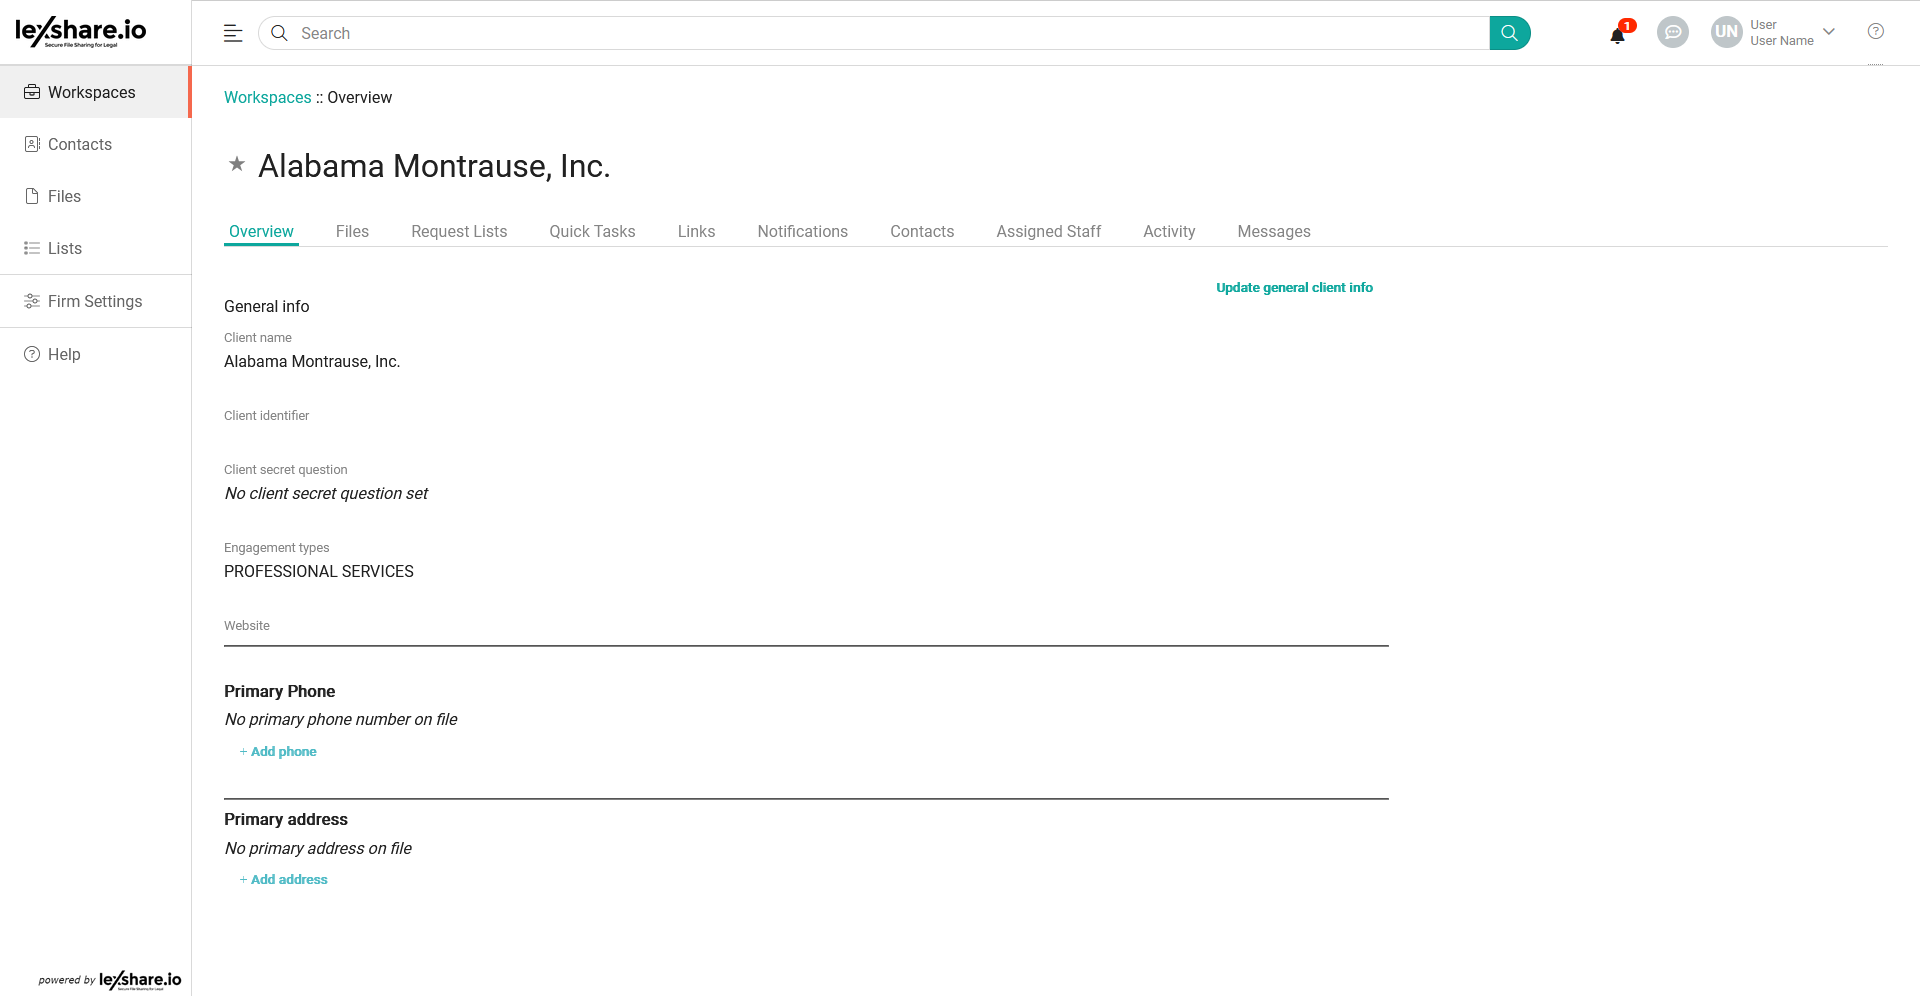Viewport: 1920px width, 996px height.
Task: Click the teal search magnifier button
Action: click(1509, 33)
